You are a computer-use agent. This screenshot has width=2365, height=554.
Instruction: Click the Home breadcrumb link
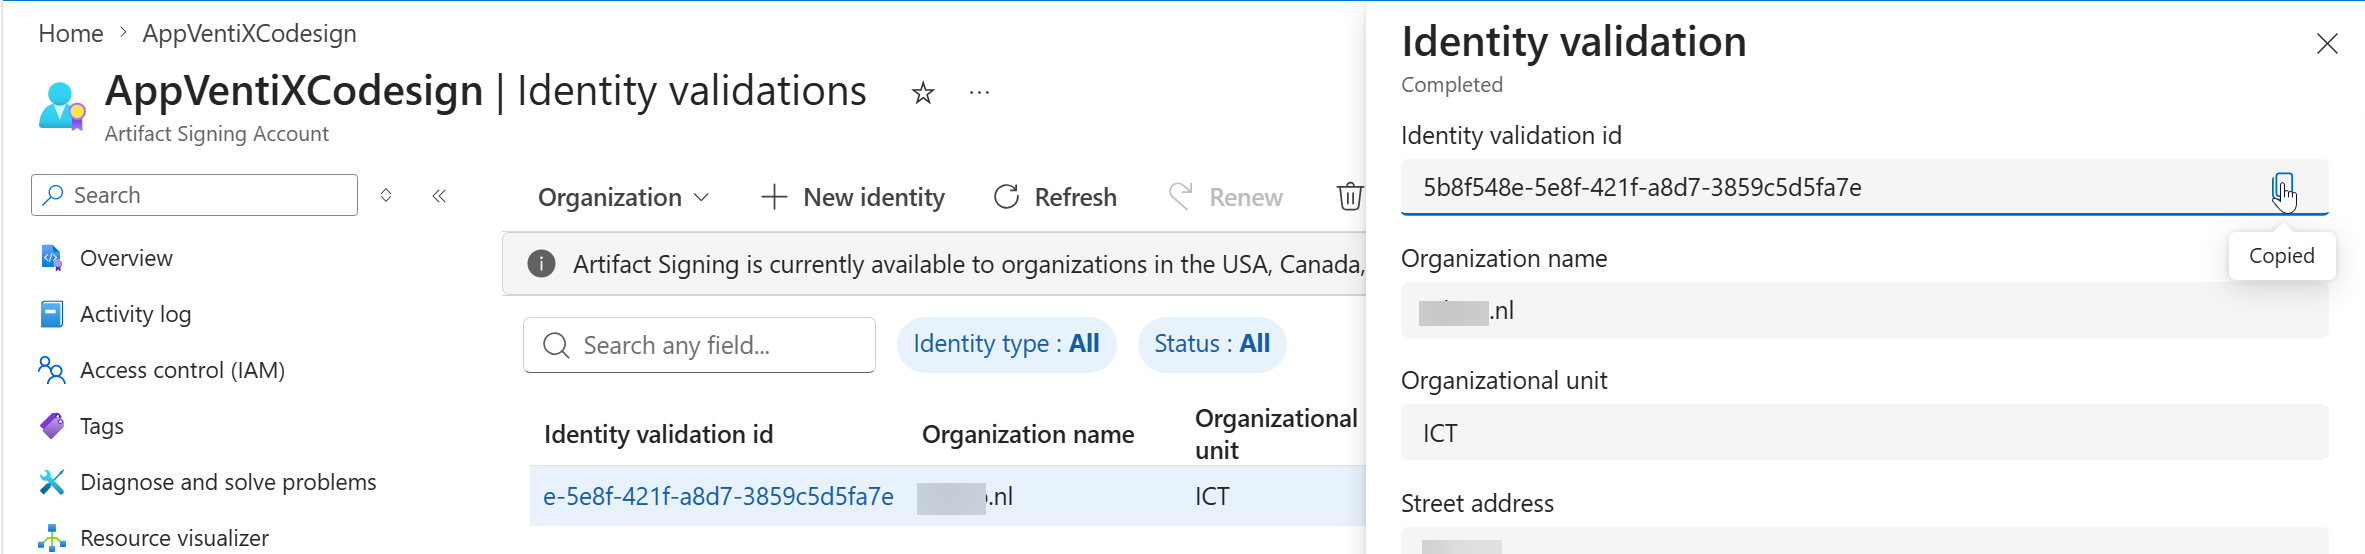pos(70,33)
